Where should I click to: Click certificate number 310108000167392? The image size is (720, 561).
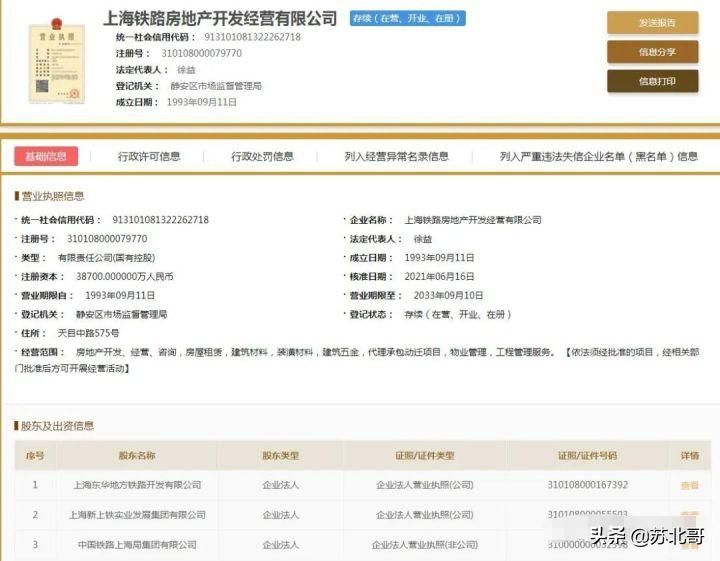pyautogui.click(x=587, y=485)
